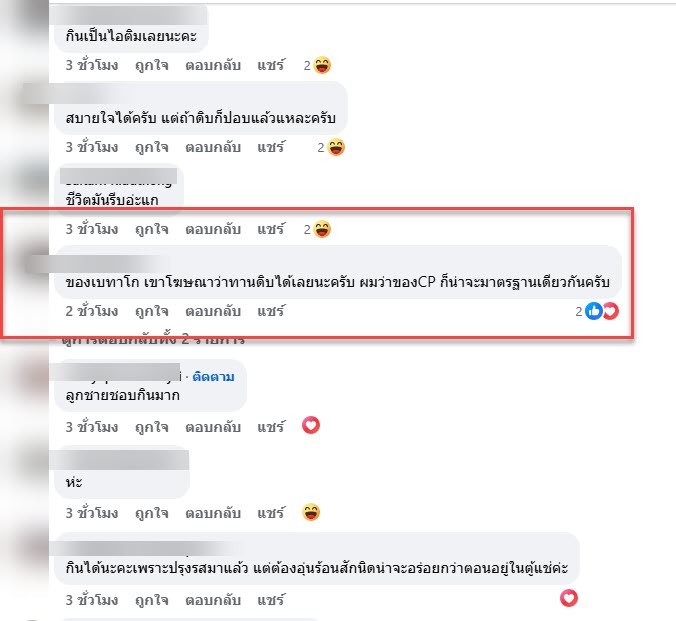This screenshot has height=621, width=676.
Task: Open the 3 ชั่วโมง timestamp of the last comment
Action: (92, 600)
